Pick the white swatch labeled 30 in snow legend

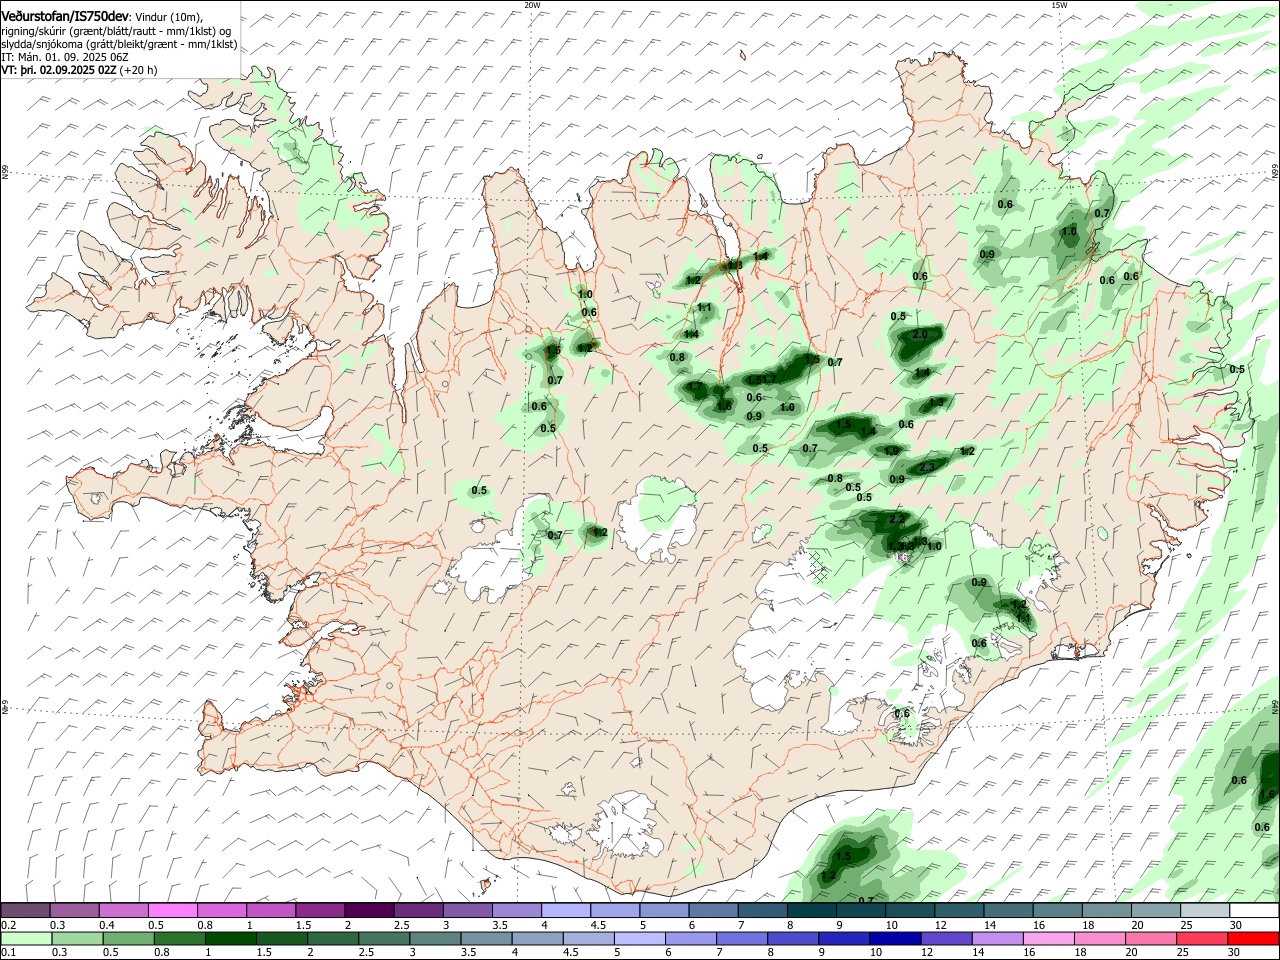pos(1254,910)
